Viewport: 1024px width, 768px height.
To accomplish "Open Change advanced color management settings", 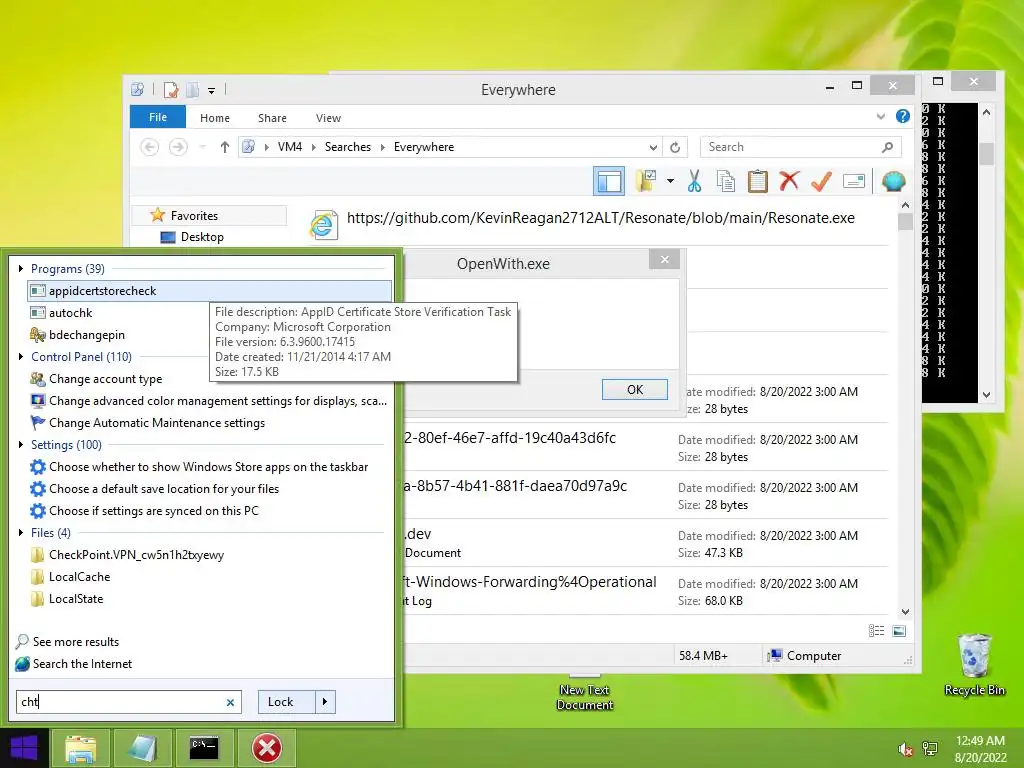I will tap(217, 401).
